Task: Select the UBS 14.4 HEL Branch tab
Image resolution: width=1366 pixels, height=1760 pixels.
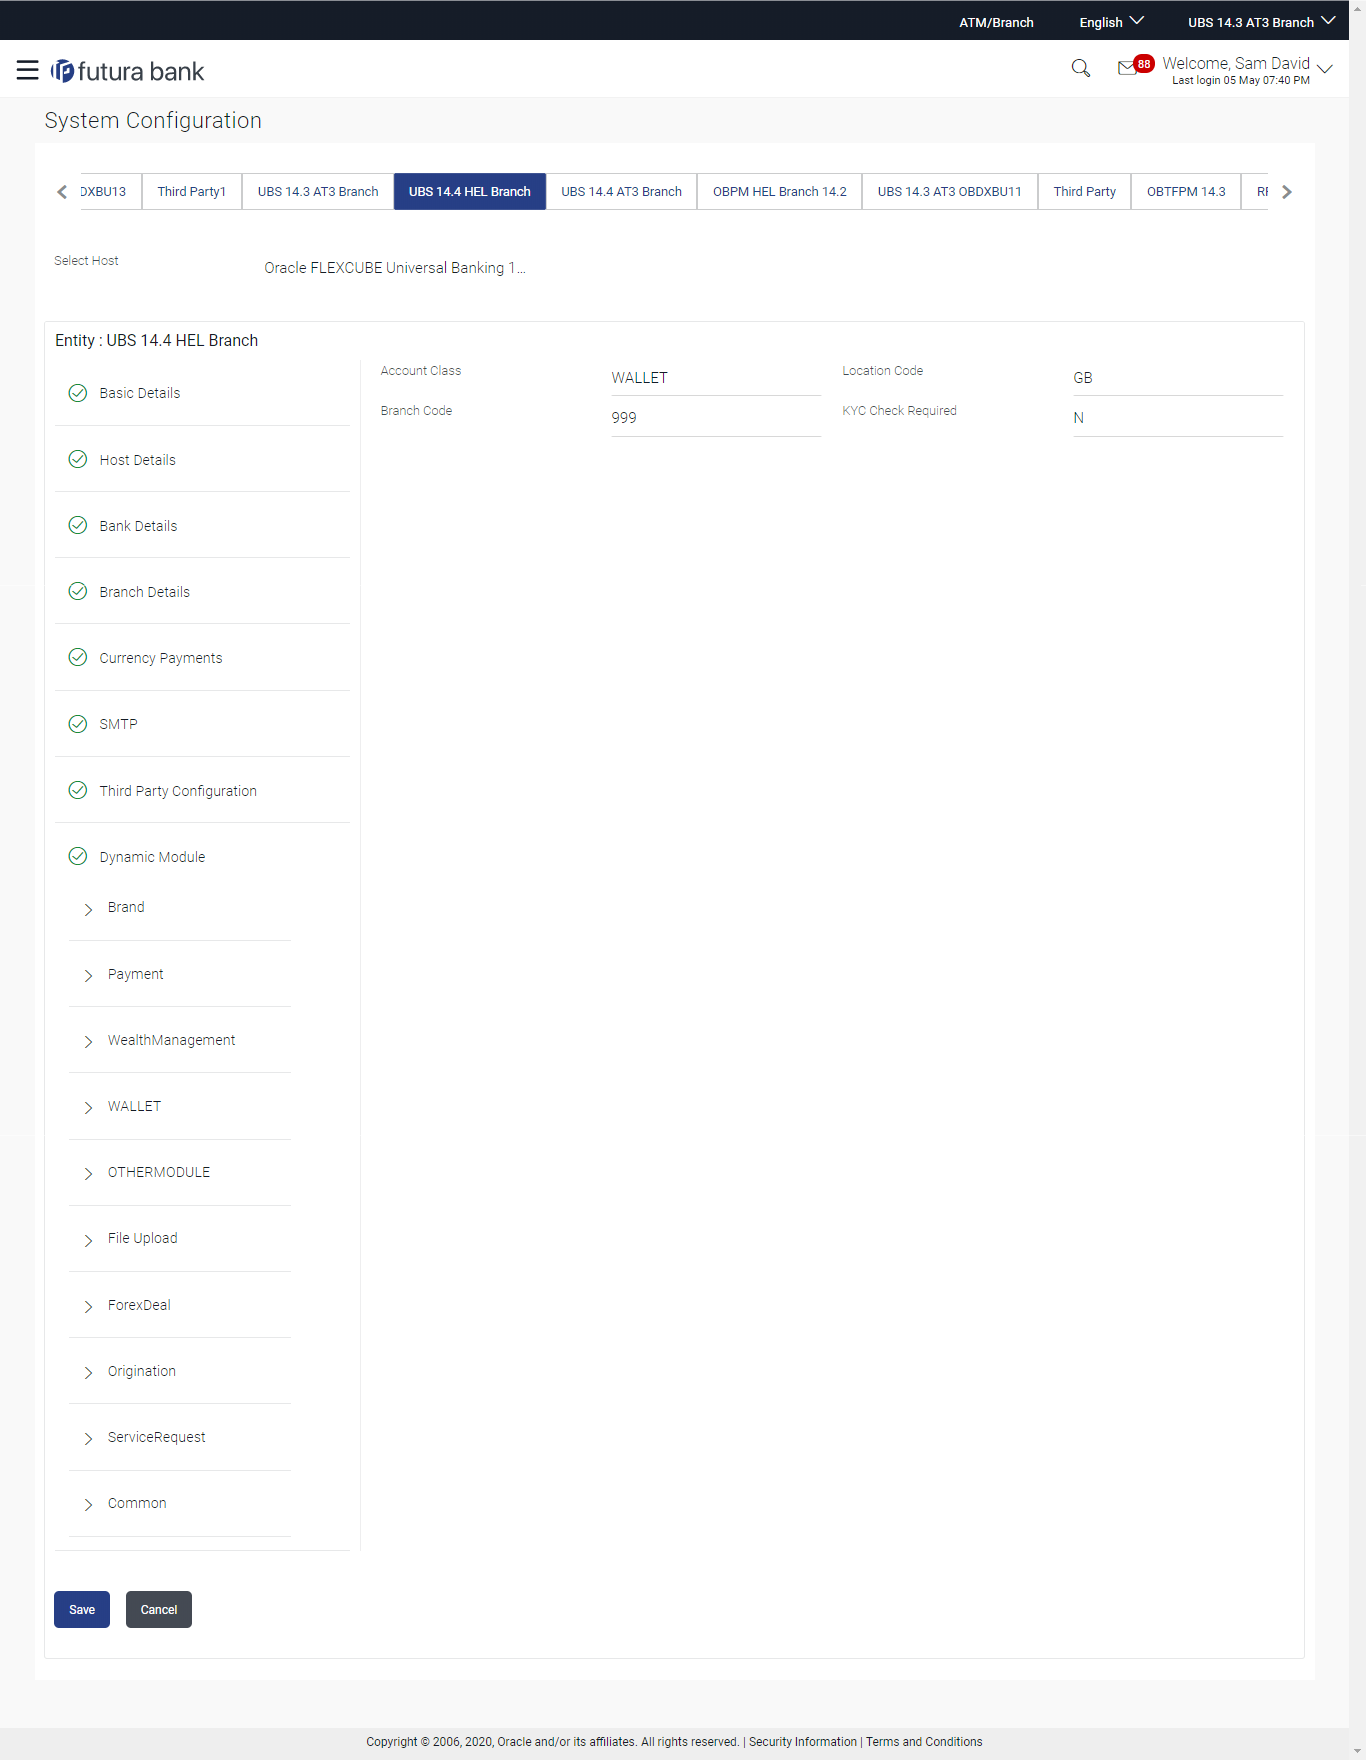Action: (470, 191)
